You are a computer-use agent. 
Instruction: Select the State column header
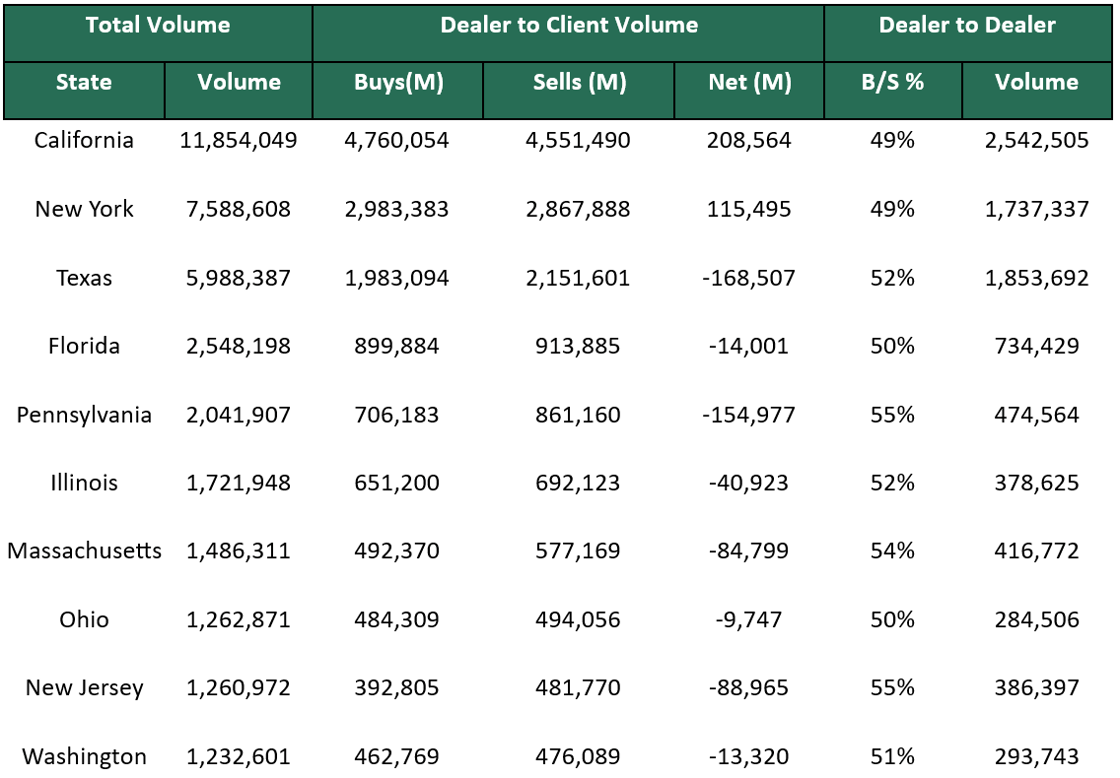84,83
